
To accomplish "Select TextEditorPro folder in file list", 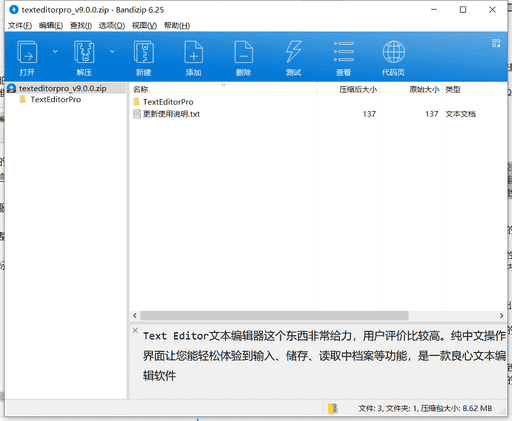I will tap(168, 102).
